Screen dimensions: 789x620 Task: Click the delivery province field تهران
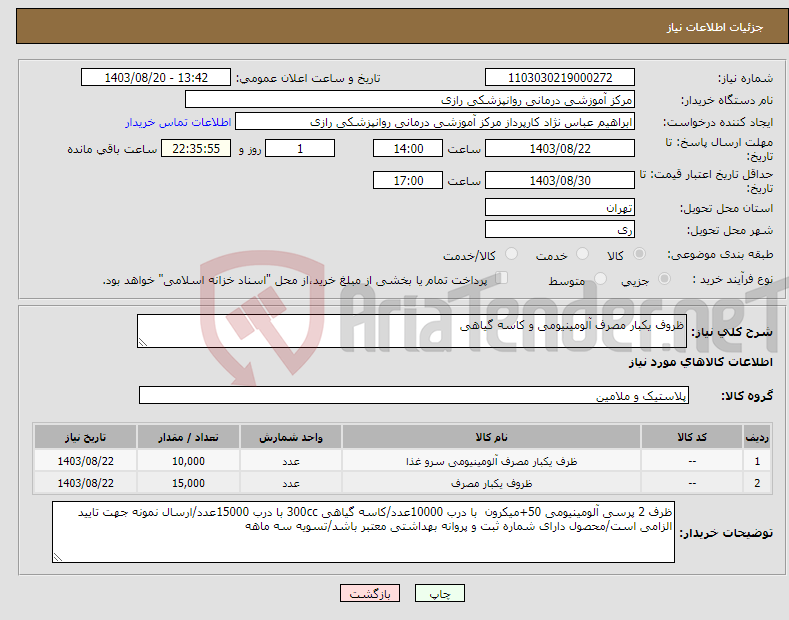(x=560, y=207)
